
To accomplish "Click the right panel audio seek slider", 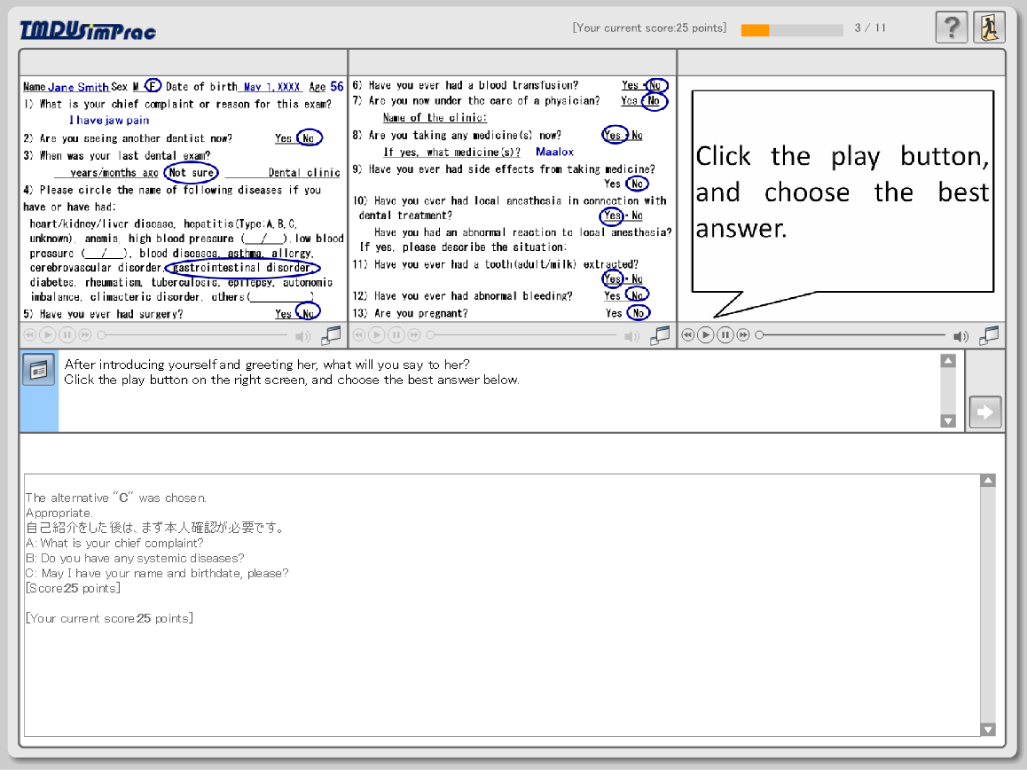I will [x=850, y=335].
